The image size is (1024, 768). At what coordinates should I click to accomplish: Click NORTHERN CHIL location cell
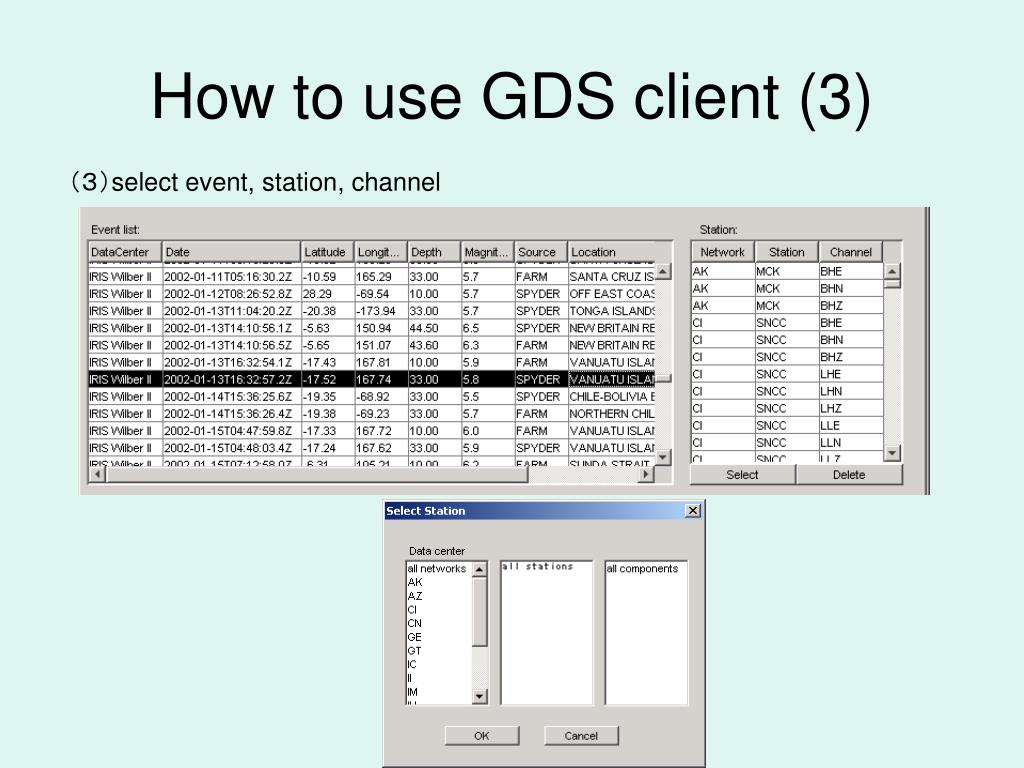click(612, 413)
